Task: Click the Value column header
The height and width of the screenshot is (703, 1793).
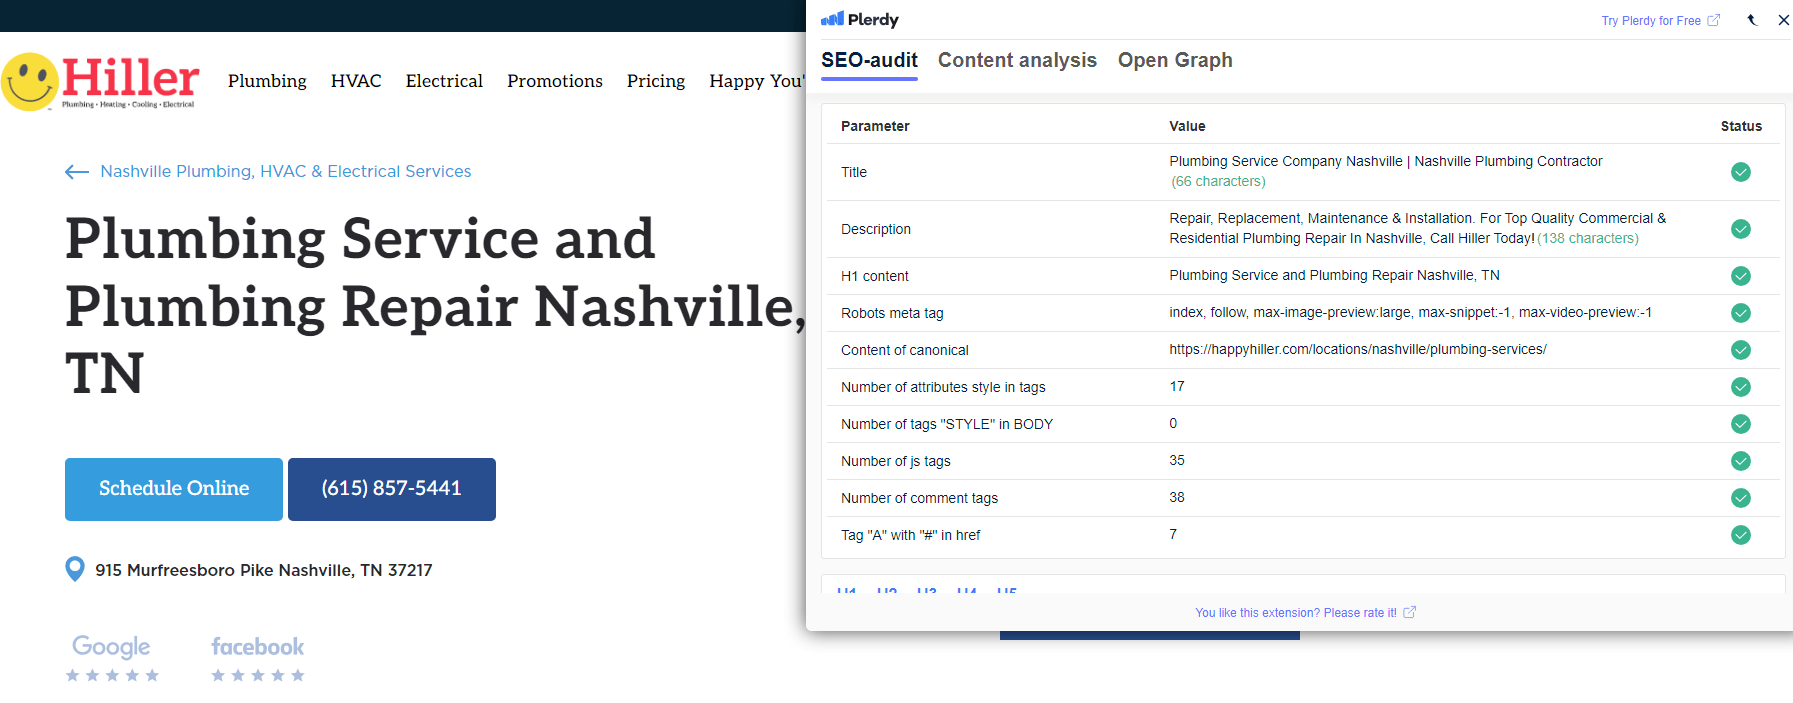Action: pos(1187,126)
